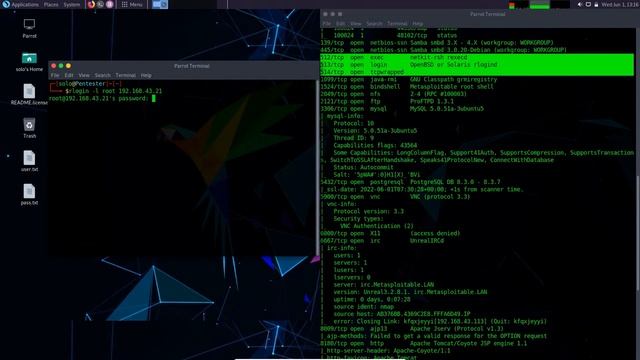This screenshot has width=640, height=360.
Task: Click the Parrot logo icon in top-left
Action: click(x=6, y=4)
